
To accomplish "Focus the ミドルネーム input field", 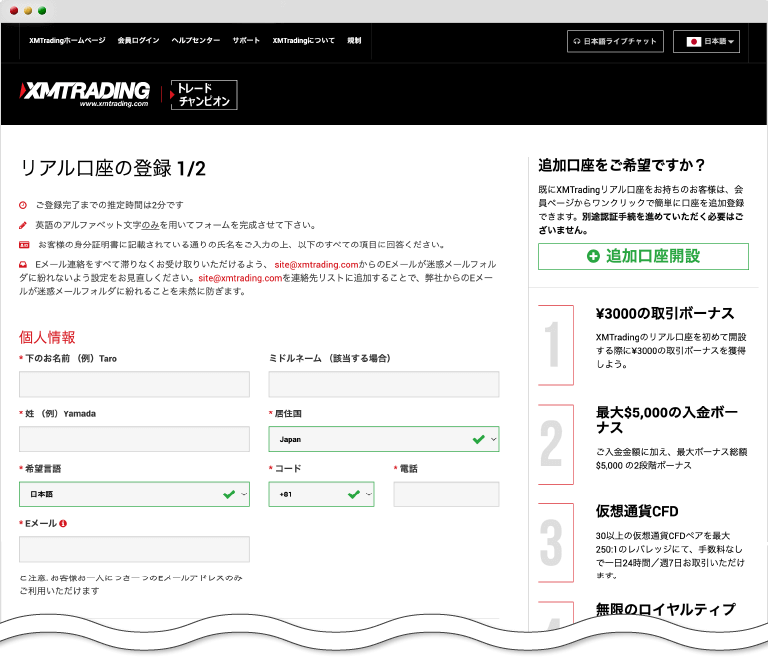I will point(384,384).
